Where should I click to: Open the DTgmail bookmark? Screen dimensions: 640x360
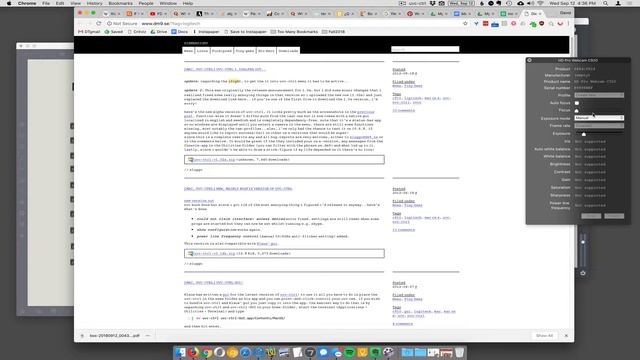click(x=89, y=31)
